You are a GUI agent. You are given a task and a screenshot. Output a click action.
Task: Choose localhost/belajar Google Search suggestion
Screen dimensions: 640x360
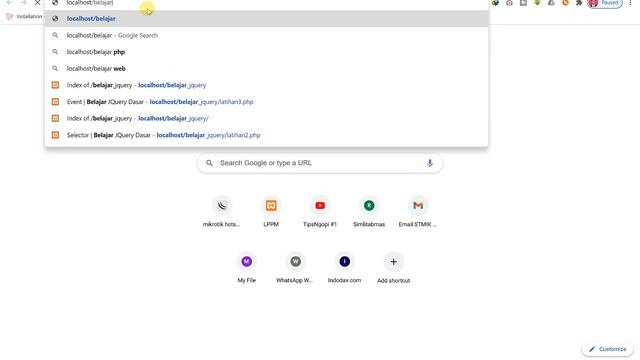click(266, 36)
